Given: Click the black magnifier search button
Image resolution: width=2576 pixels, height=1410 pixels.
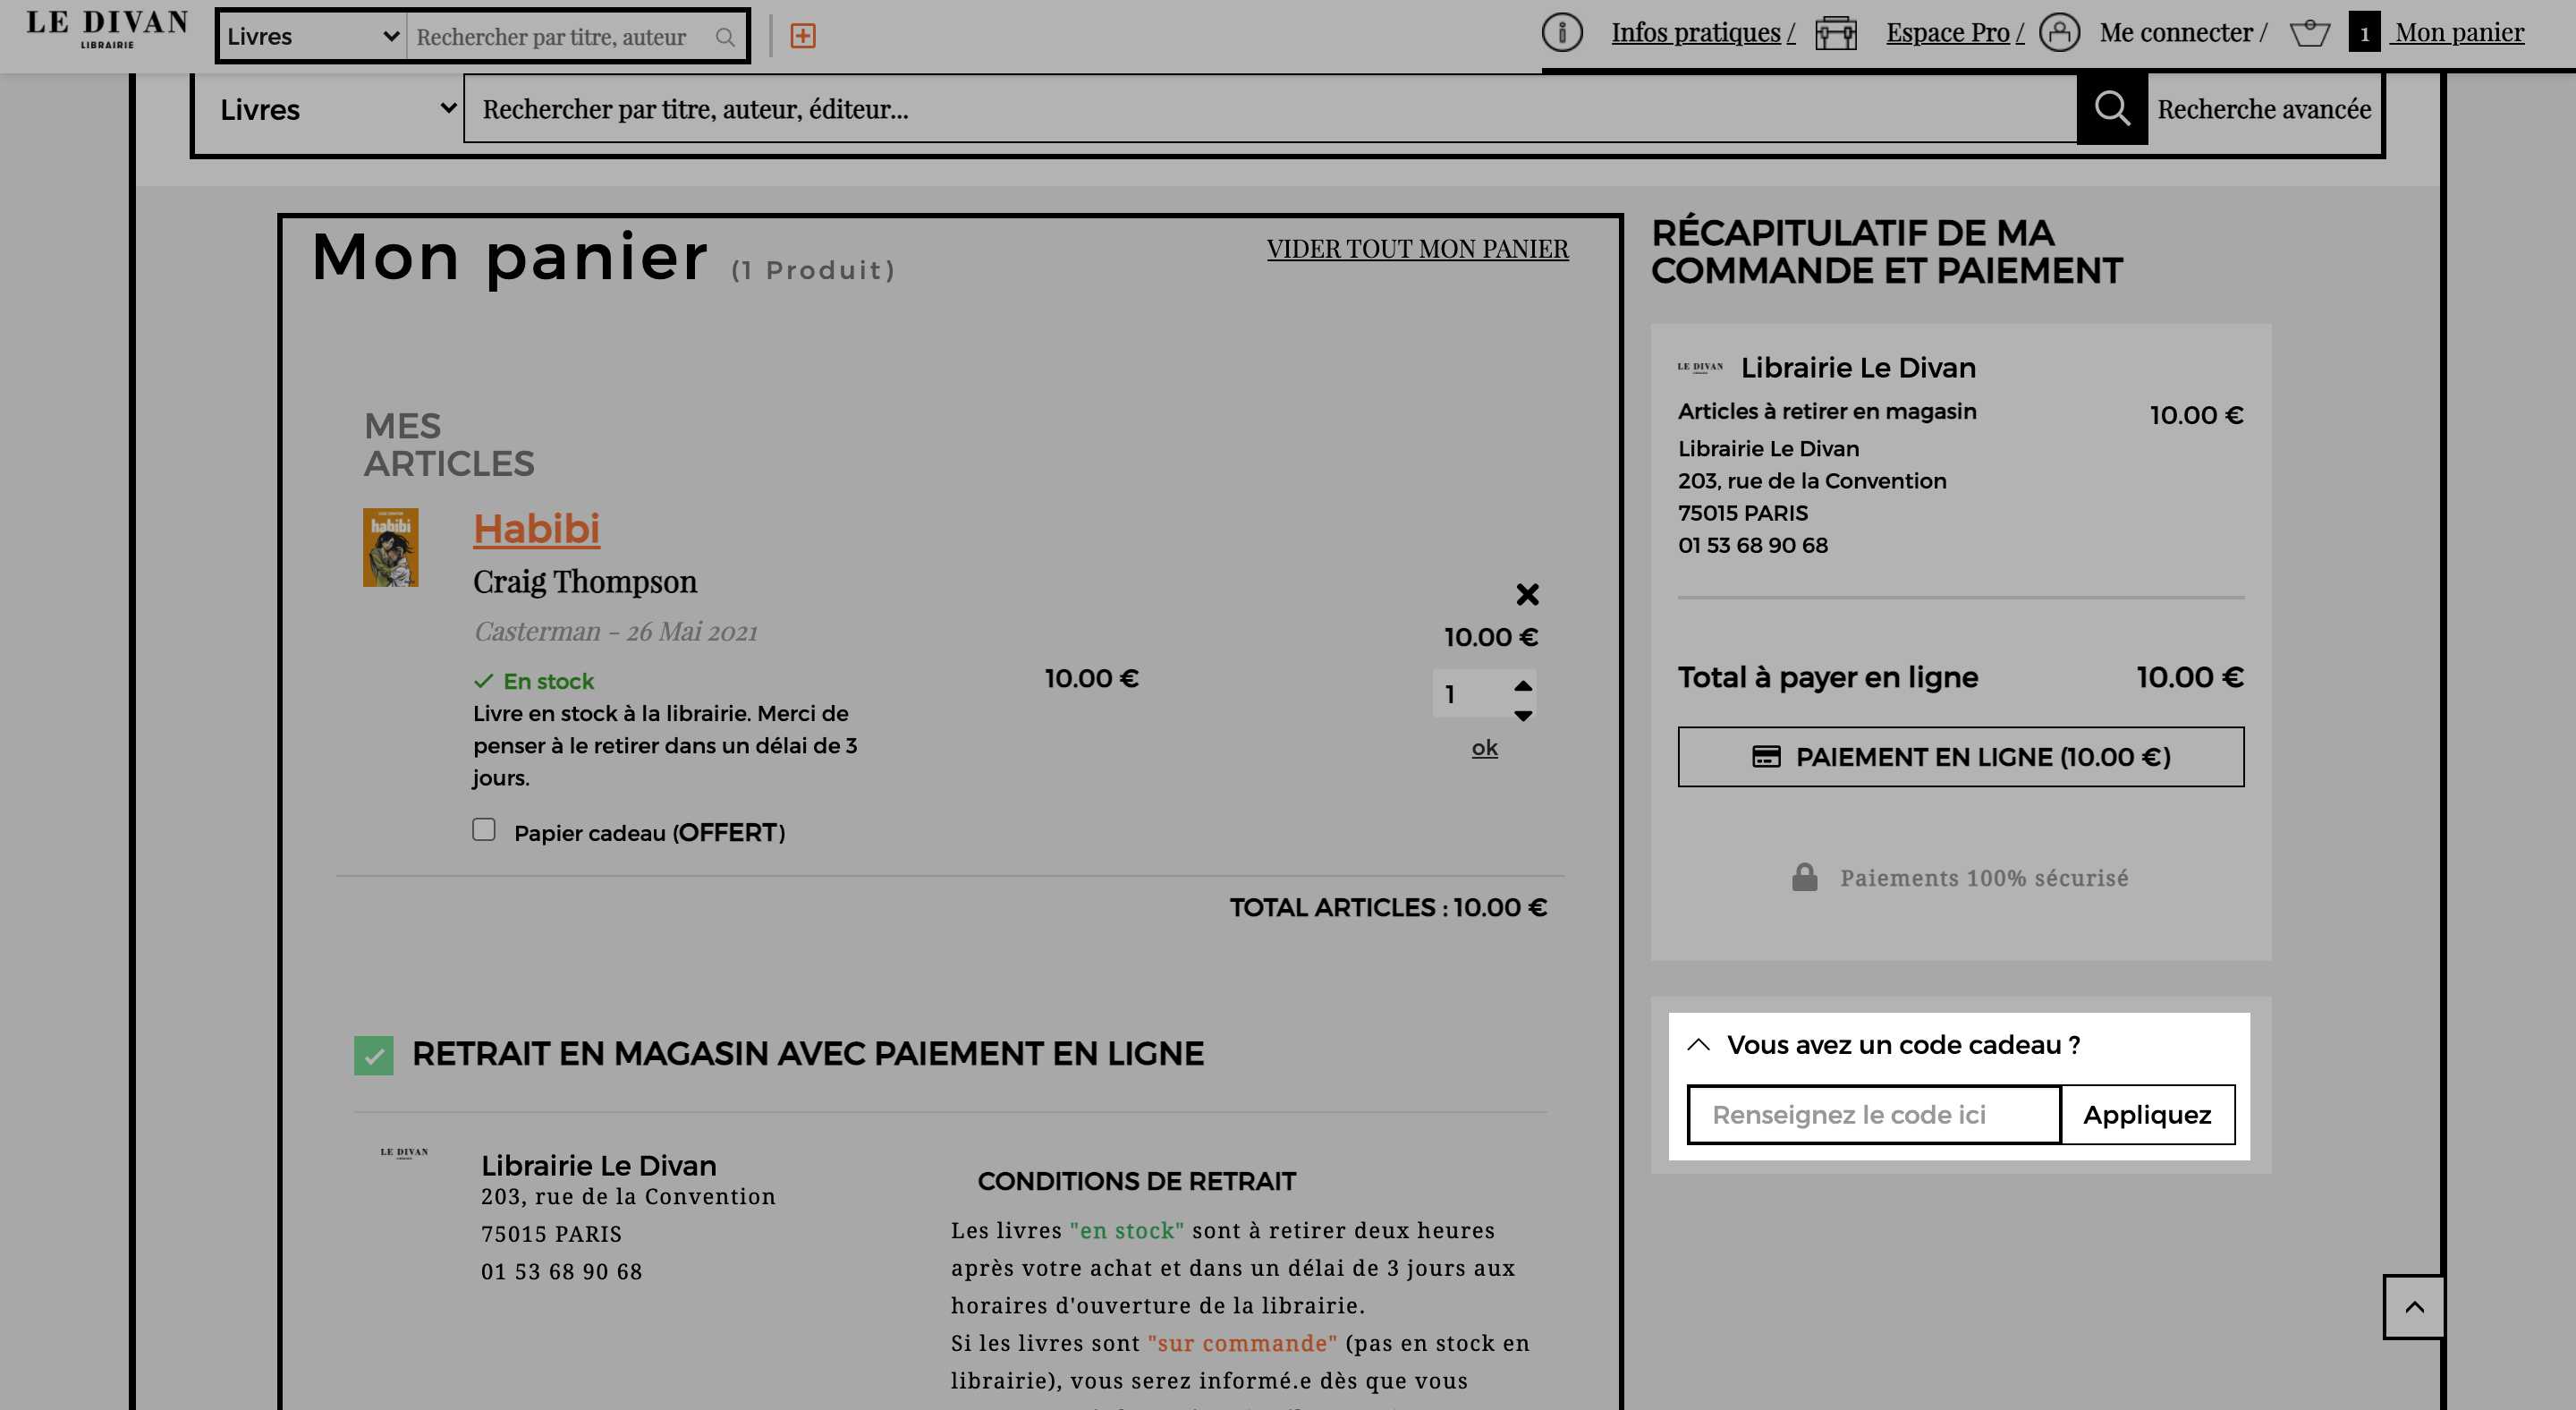Looking at the screenshot, I should (2111, 108).
